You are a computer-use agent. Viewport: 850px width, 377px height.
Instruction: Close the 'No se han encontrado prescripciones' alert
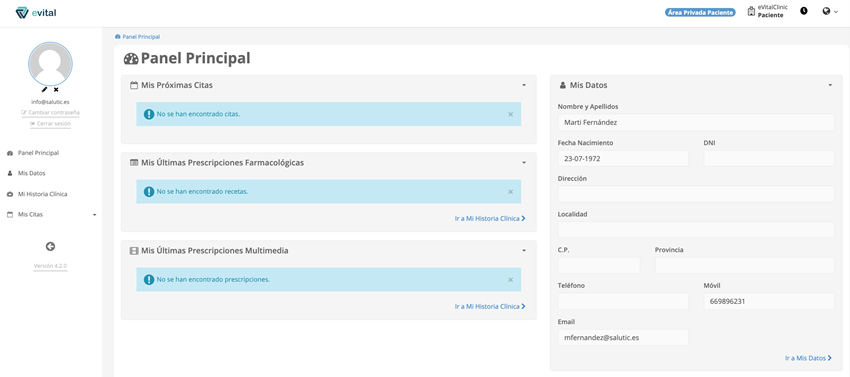(x=510, y=280)
